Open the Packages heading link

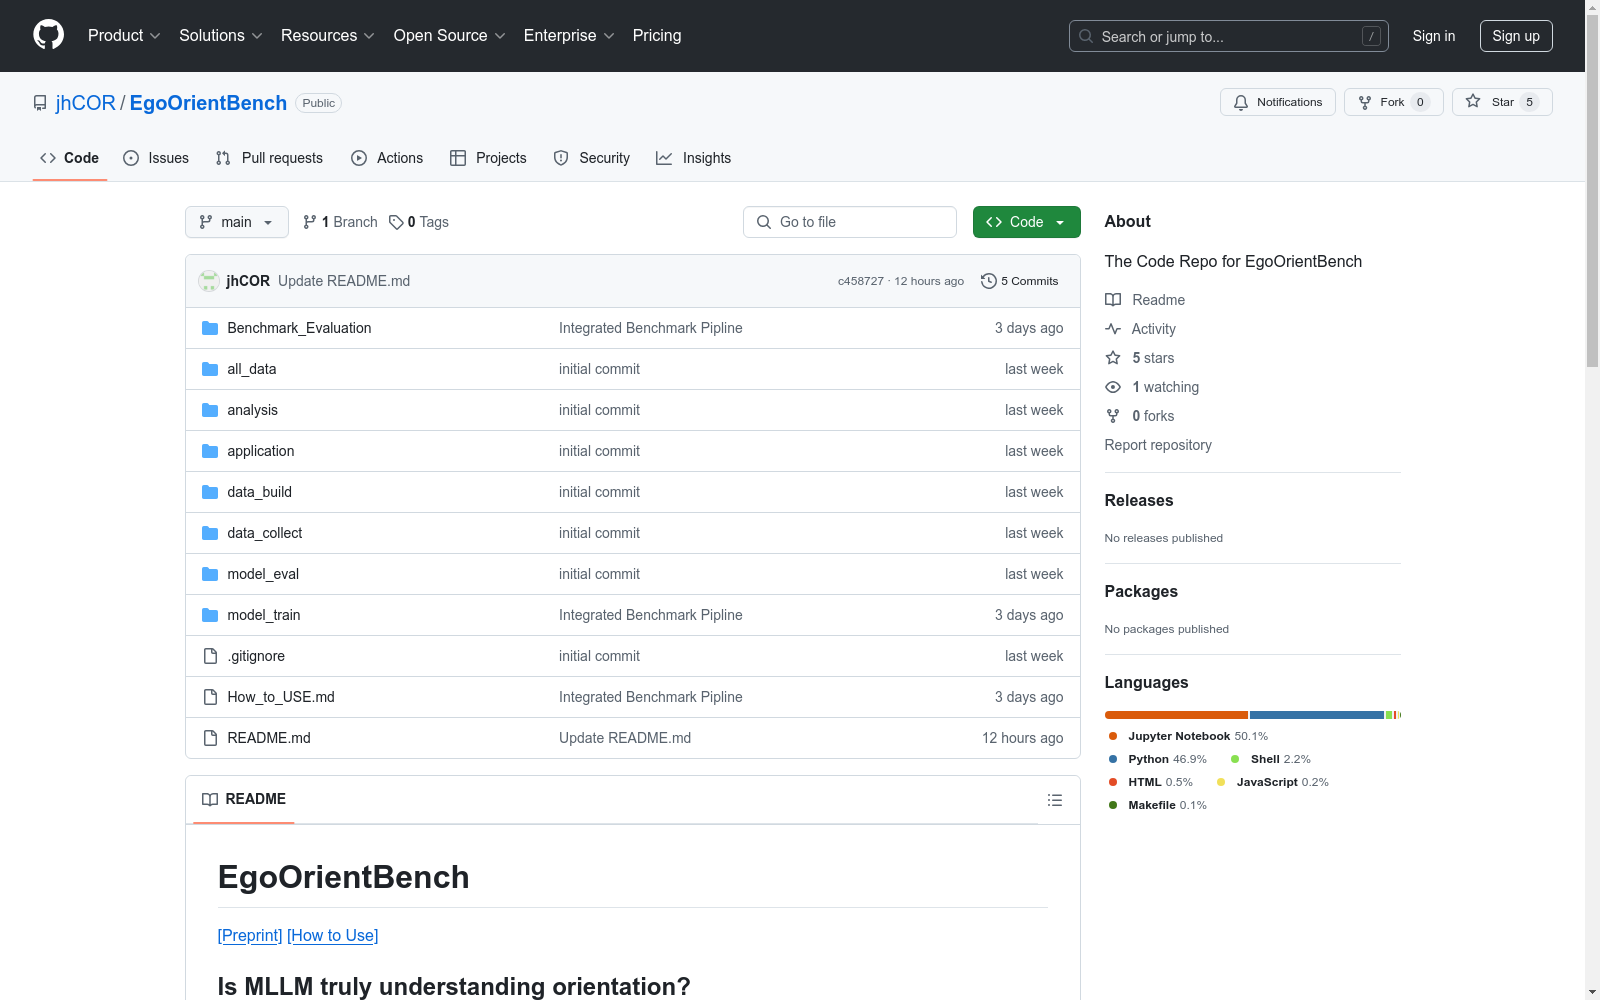pos(1141,591)
